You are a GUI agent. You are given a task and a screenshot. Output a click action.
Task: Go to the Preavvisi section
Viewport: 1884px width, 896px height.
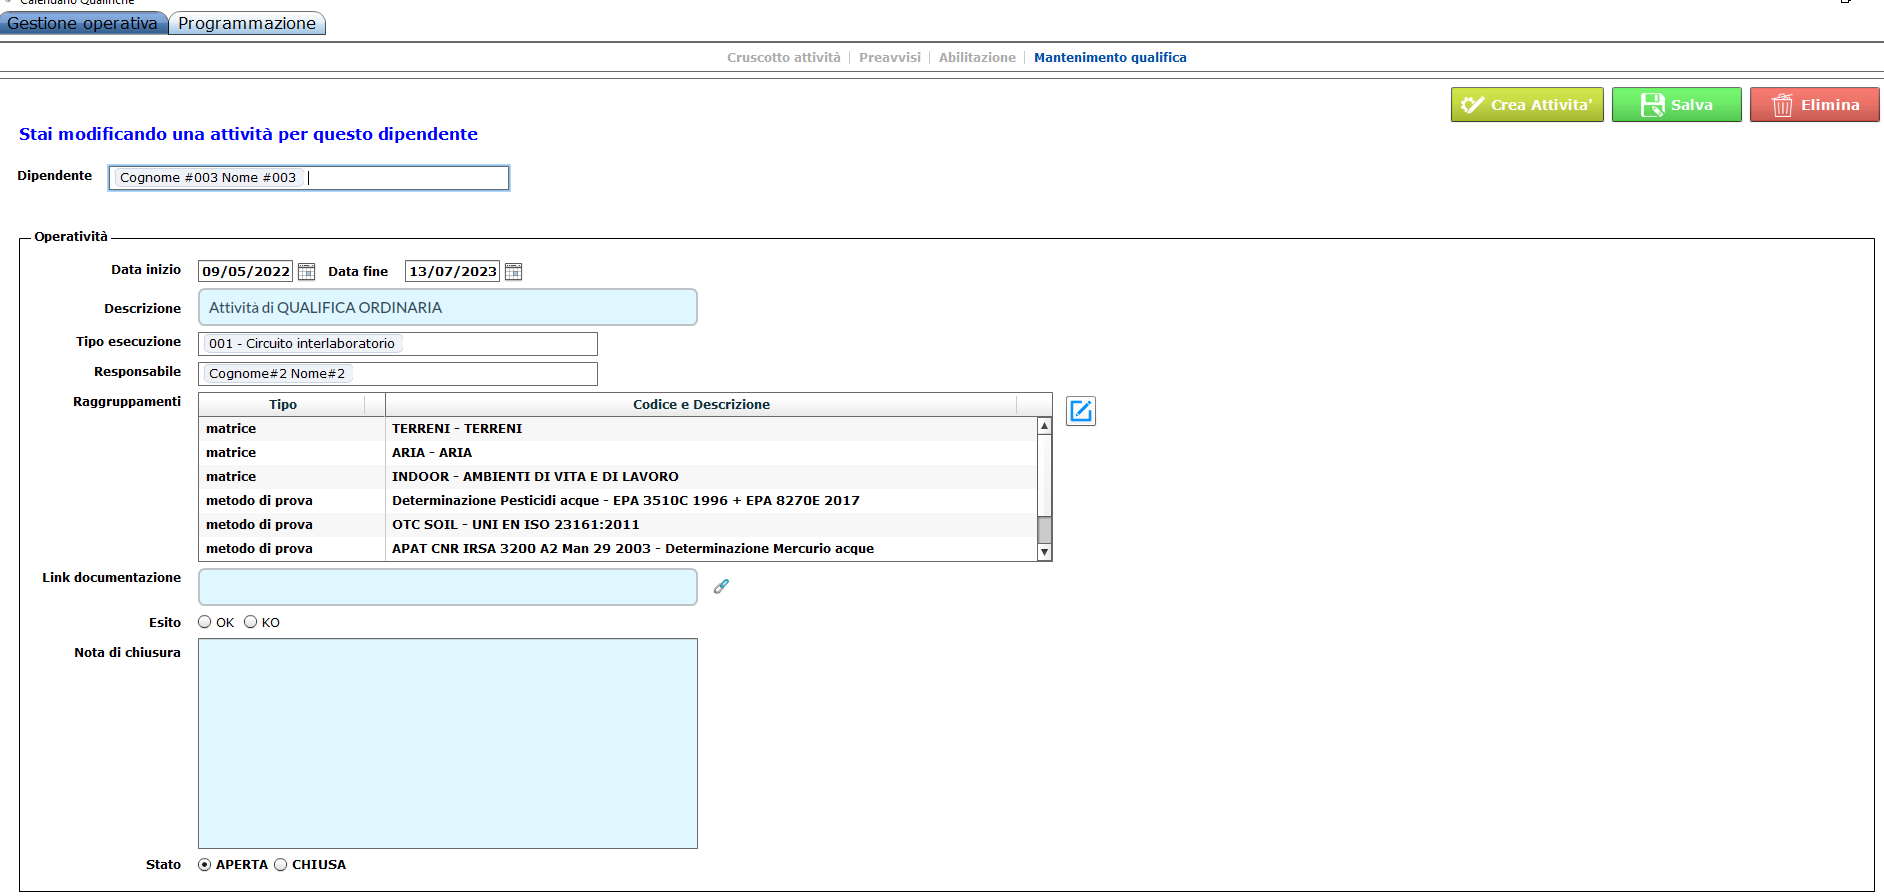889,58
